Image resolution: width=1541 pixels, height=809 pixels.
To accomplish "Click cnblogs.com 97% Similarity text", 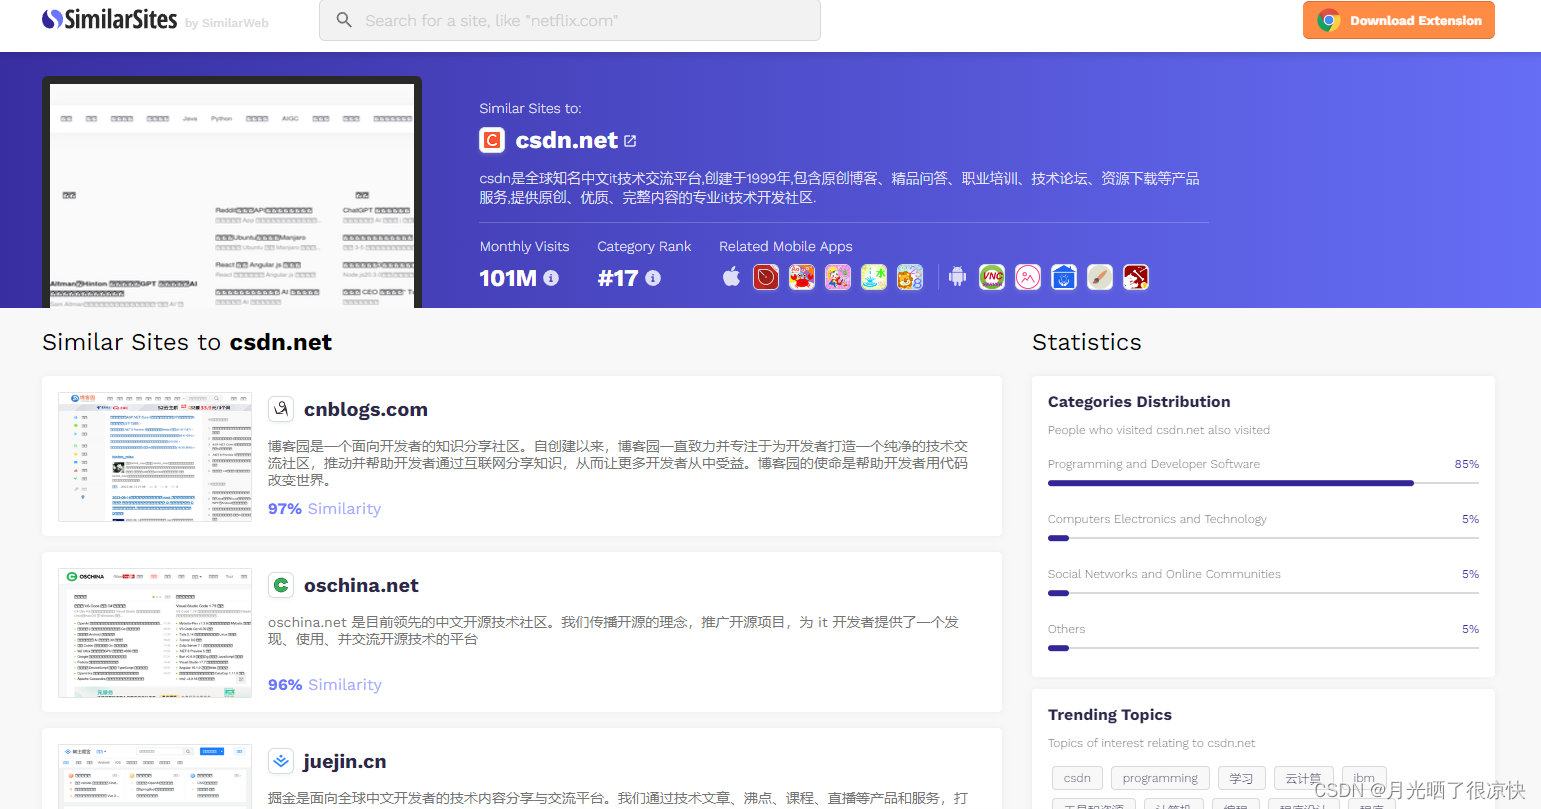I will click(325, 508).
